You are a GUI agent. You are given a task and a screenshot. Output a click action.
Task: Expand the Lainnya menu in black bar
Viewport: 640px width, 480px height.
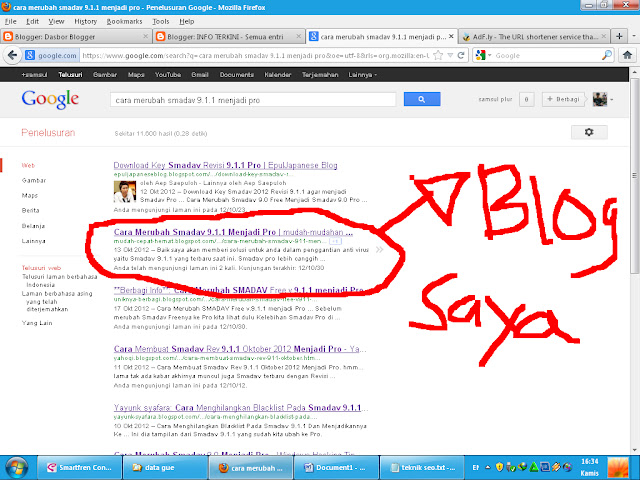coord(362,75)
